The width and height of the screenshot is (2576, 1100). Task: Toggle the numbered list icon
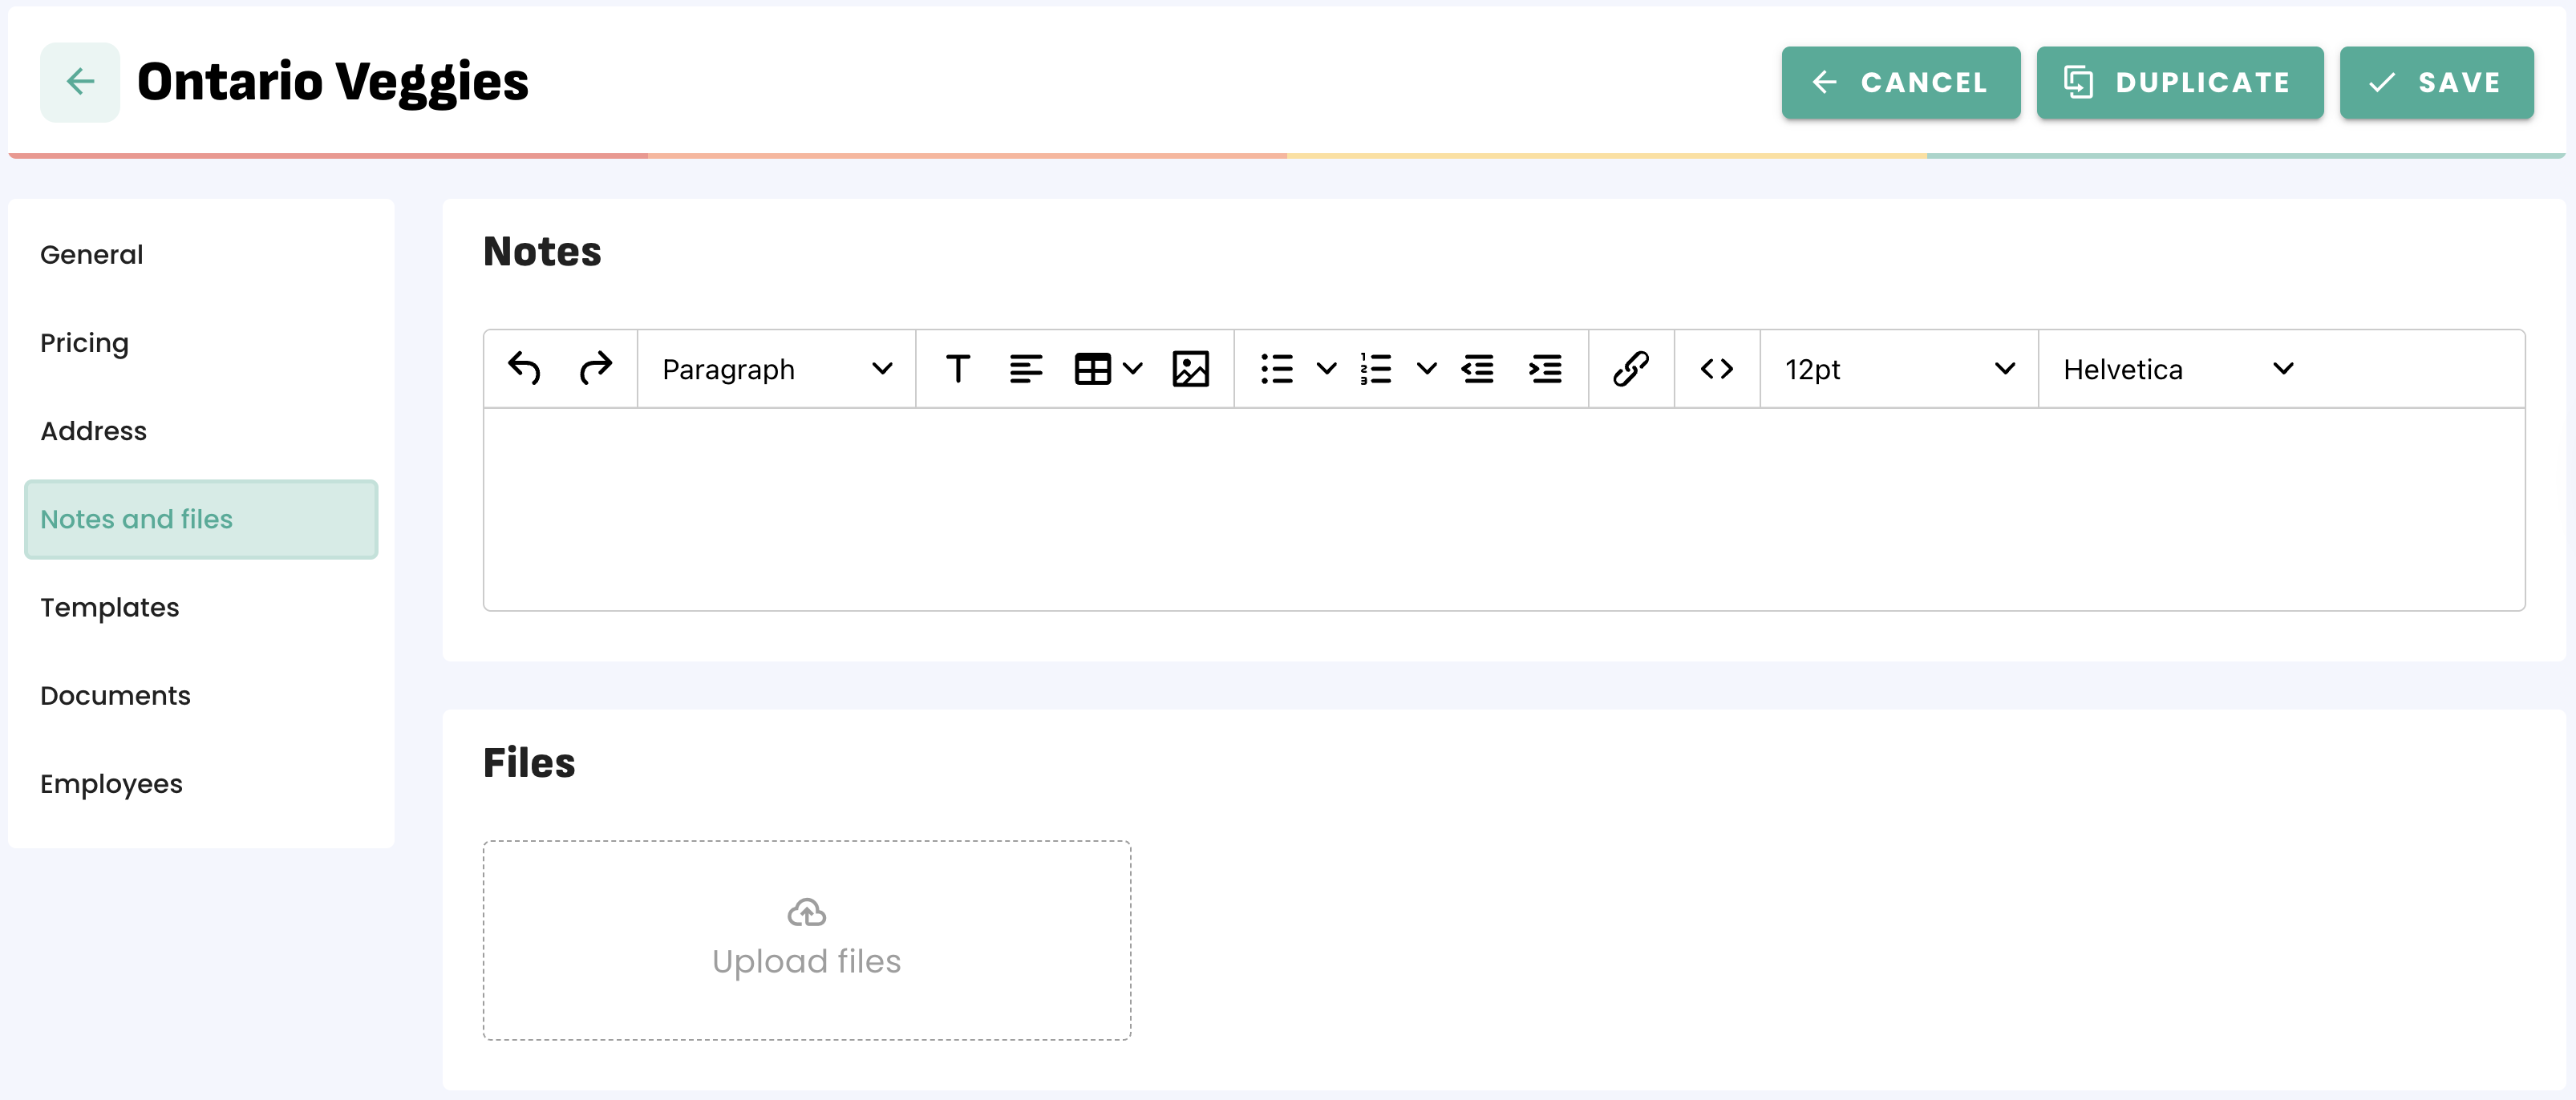[x=1376, y=369]
